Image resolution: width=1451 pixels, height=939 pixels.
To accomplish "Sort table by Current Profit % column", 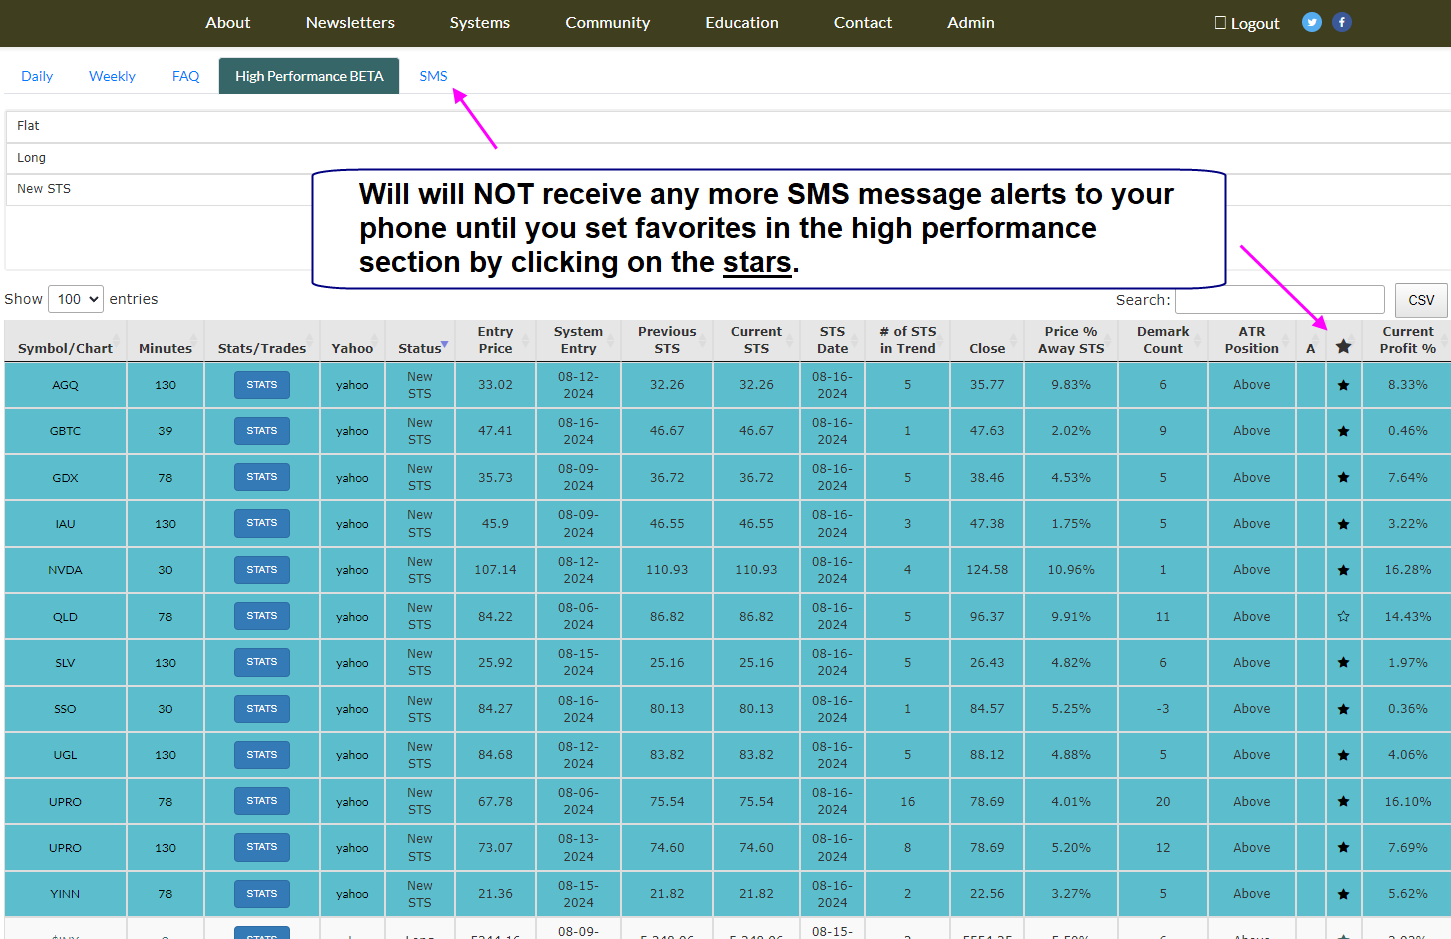I will (1407, 340).
